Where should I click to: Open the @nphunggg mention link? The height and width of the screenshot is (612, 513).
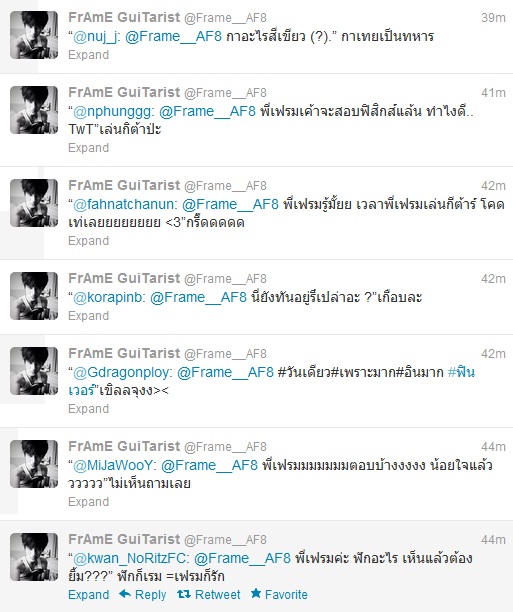(x=114, y=112)
